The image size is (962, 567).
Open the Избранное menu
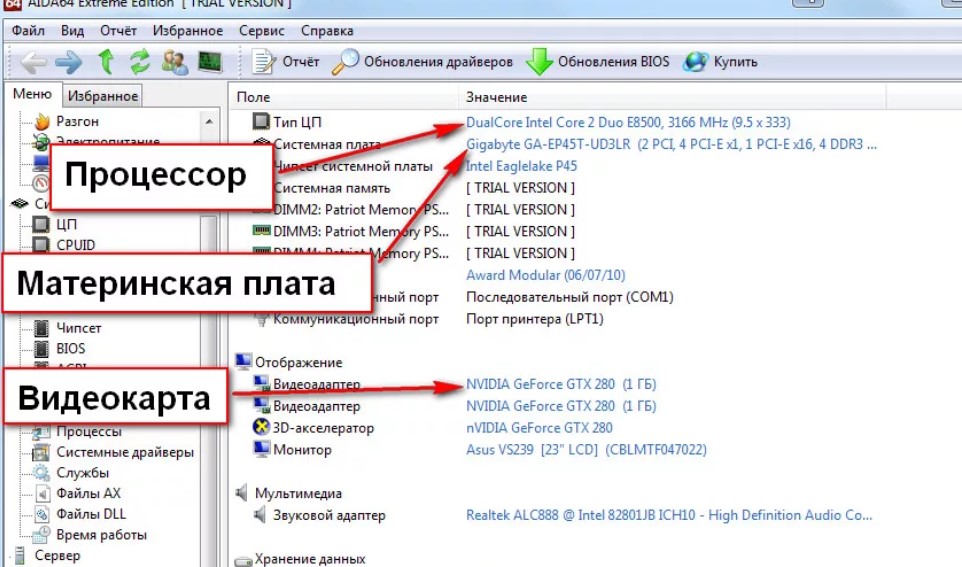188,31
